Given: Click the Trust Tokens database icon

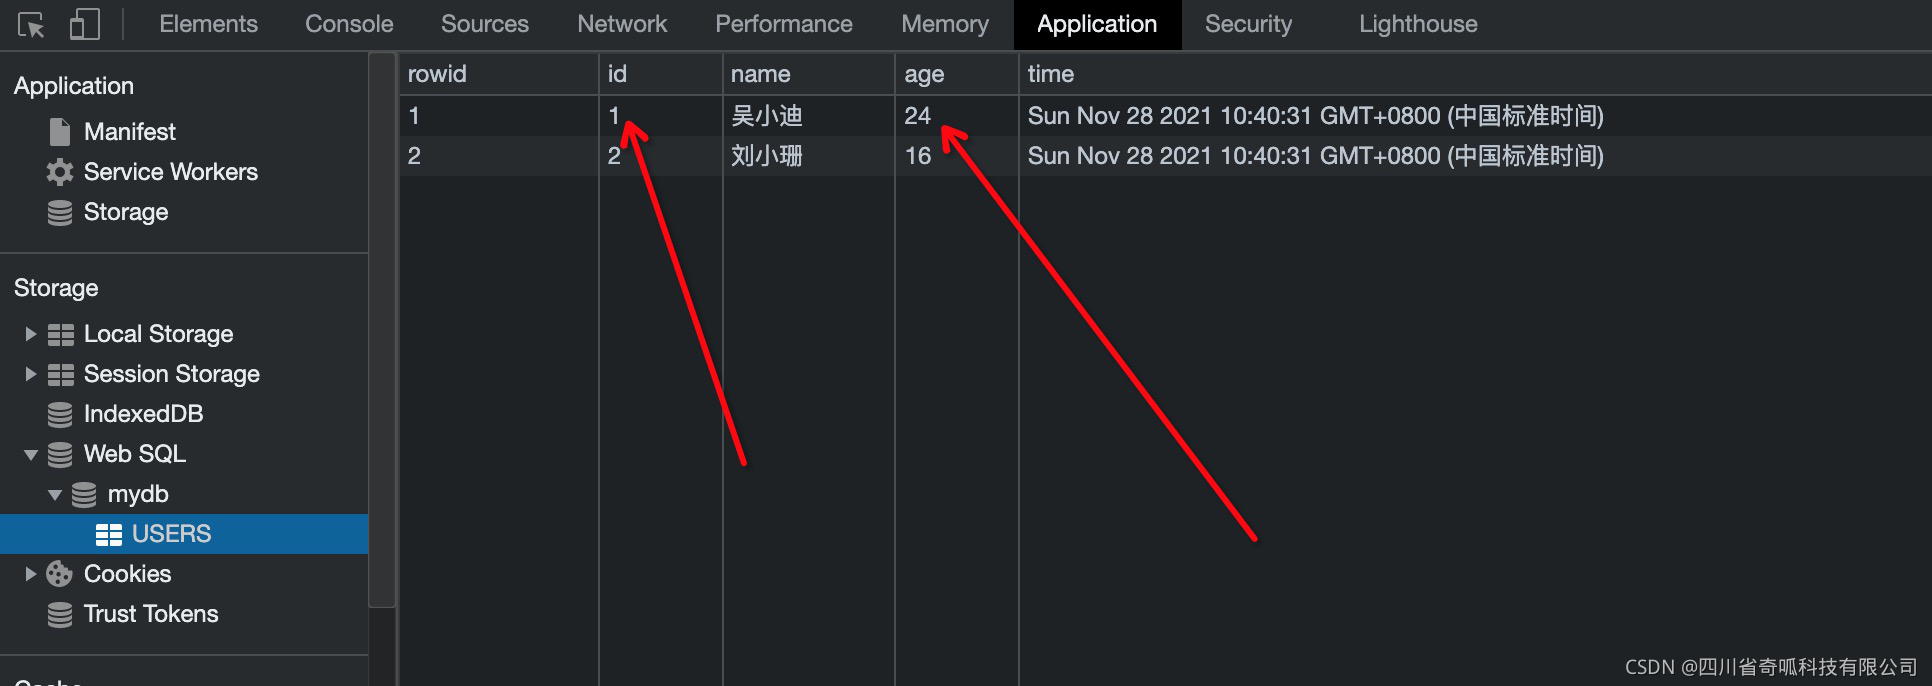Looking at the screenshot, I should [x=60, y=614].
